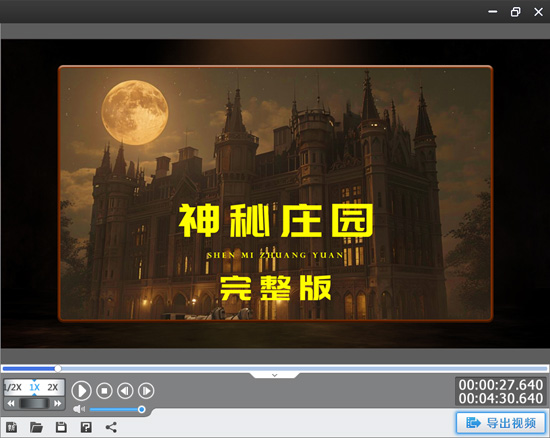Step back one frame
550x438 pixels.
125,391
